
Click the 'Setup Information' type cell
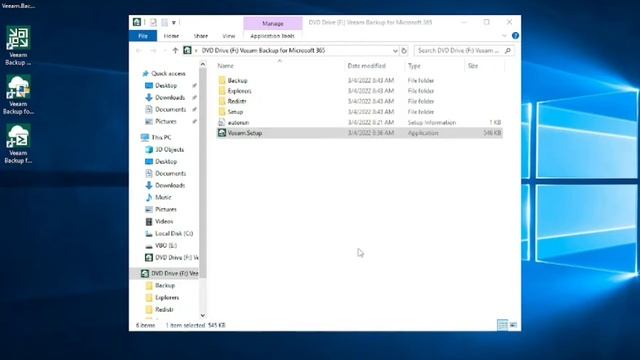[x=432, y=122]
